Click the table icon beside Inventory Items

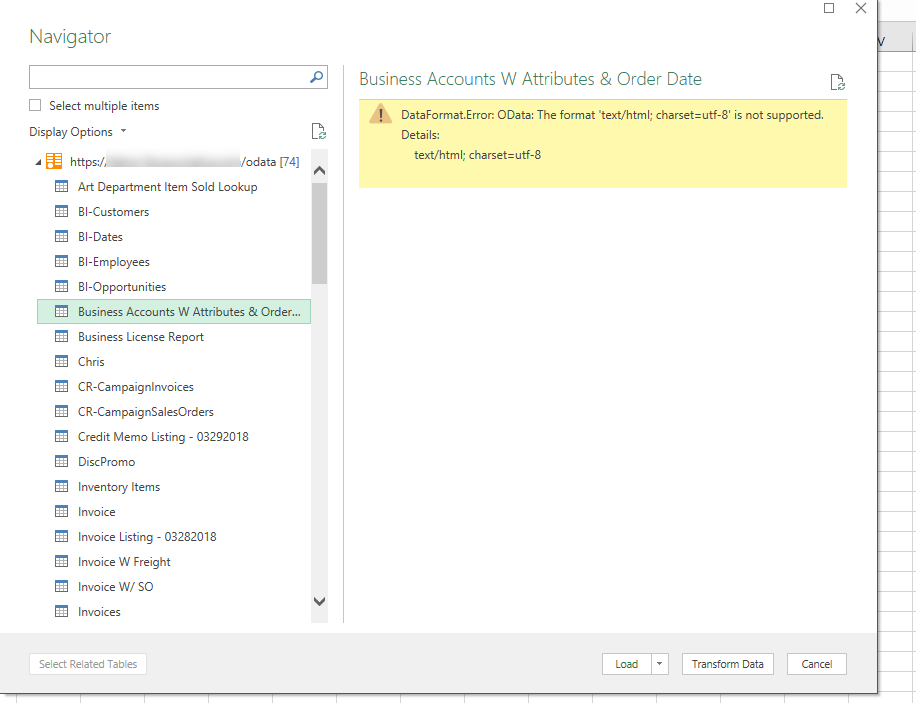click(x=61, y=487)
